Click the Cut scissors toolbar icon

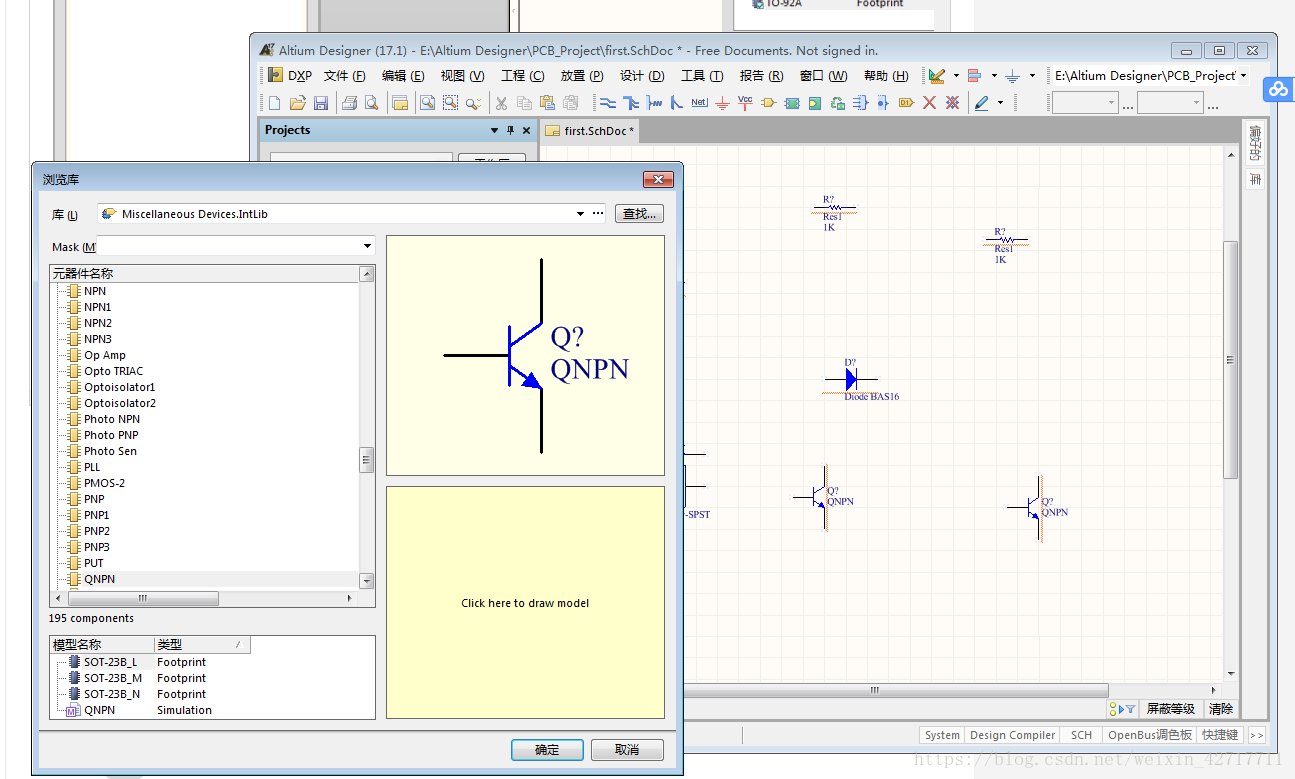[501, 103]
